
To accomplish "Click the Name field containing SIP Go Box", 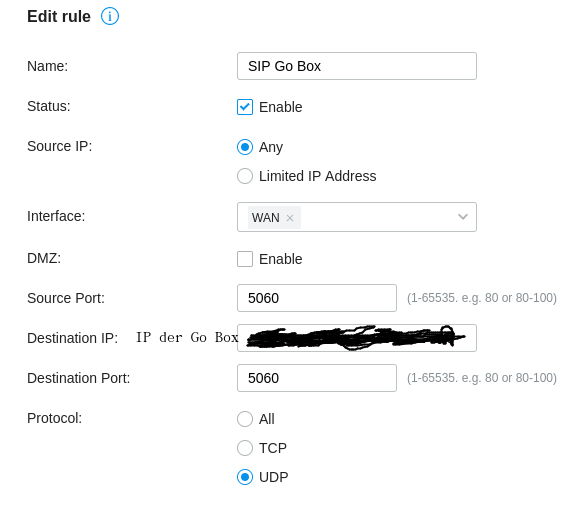I will coord(357,66).
